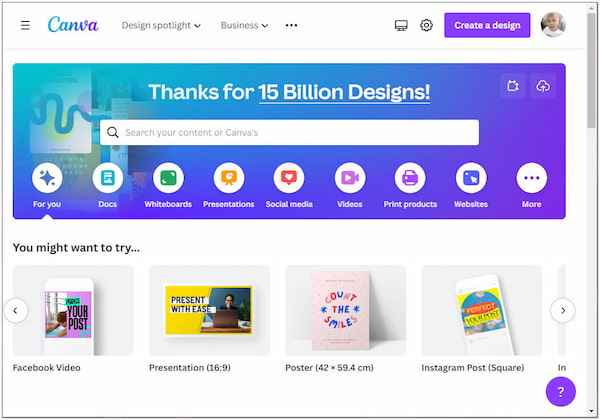Screen dimensions: 600x420
Task: Expand the Design spotlight dropdown
Action: pyautogui.click(x=161, y=25)
